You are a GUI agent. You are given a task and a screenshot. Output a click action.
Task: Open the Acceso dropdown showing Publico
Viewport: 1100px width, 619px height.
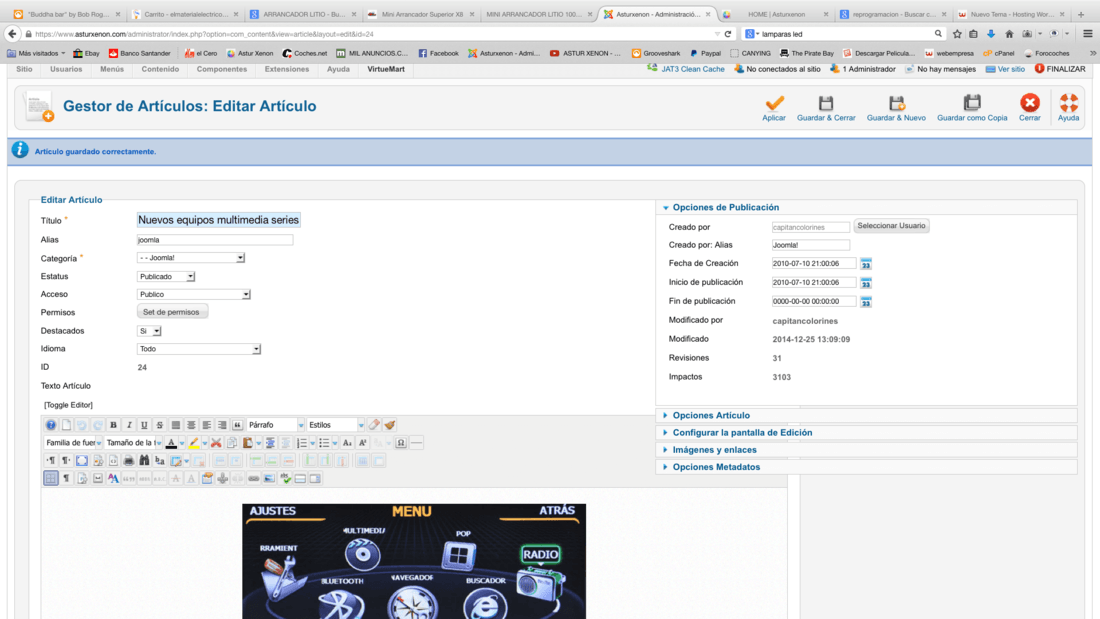click(x=194, y=294)
